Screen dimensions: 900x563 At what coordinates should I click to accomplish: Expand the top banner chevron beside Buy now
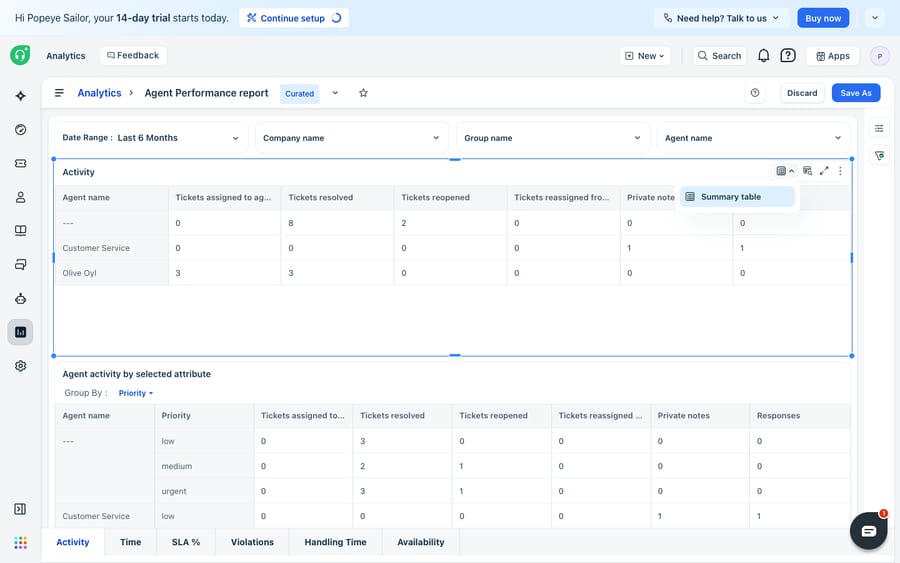[875, 18]
